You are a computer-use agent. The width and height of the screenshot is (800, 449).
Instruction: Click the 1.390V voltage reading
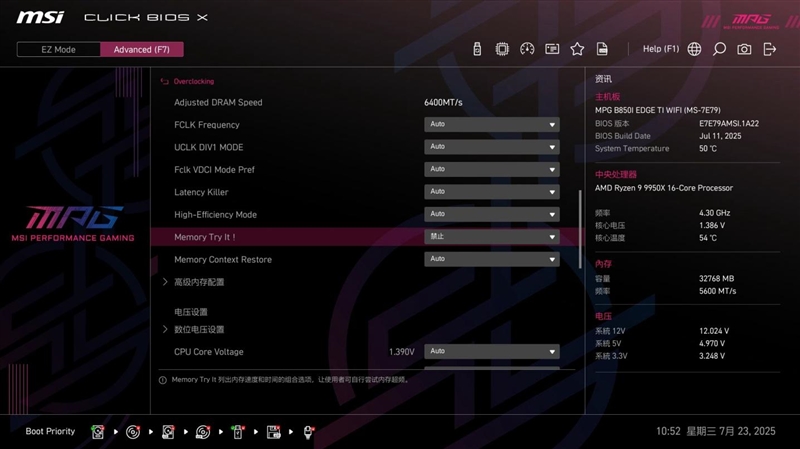pos(402,352)
